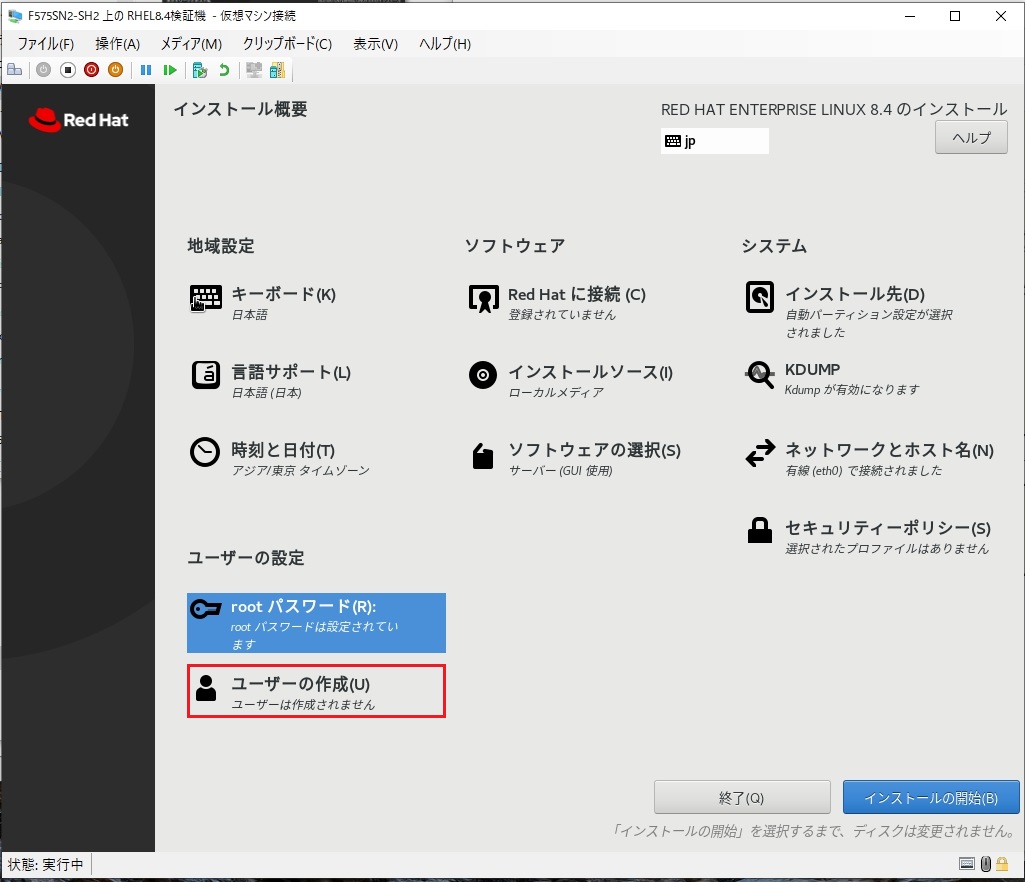The width and height of the screenshot is (1025, 882).
Task: Create a checkpoint using the toolbar icon
Action: pyautogui.click(x=200, y=70)
